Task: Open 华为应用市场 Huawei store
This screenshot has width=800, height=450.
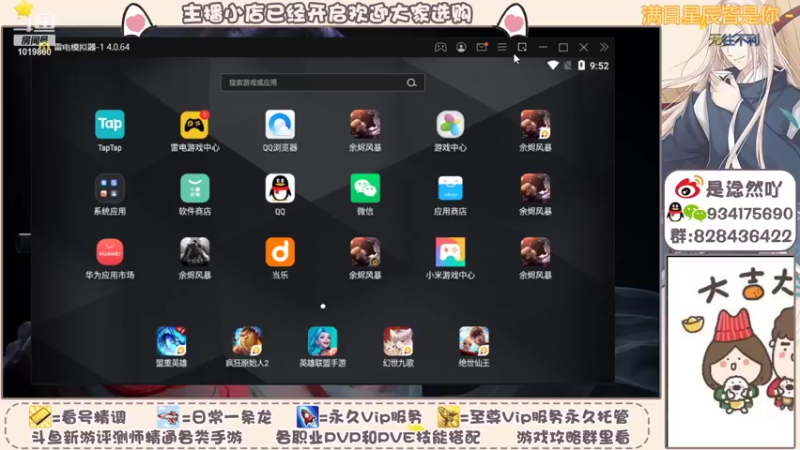Action: pos(110,252)
